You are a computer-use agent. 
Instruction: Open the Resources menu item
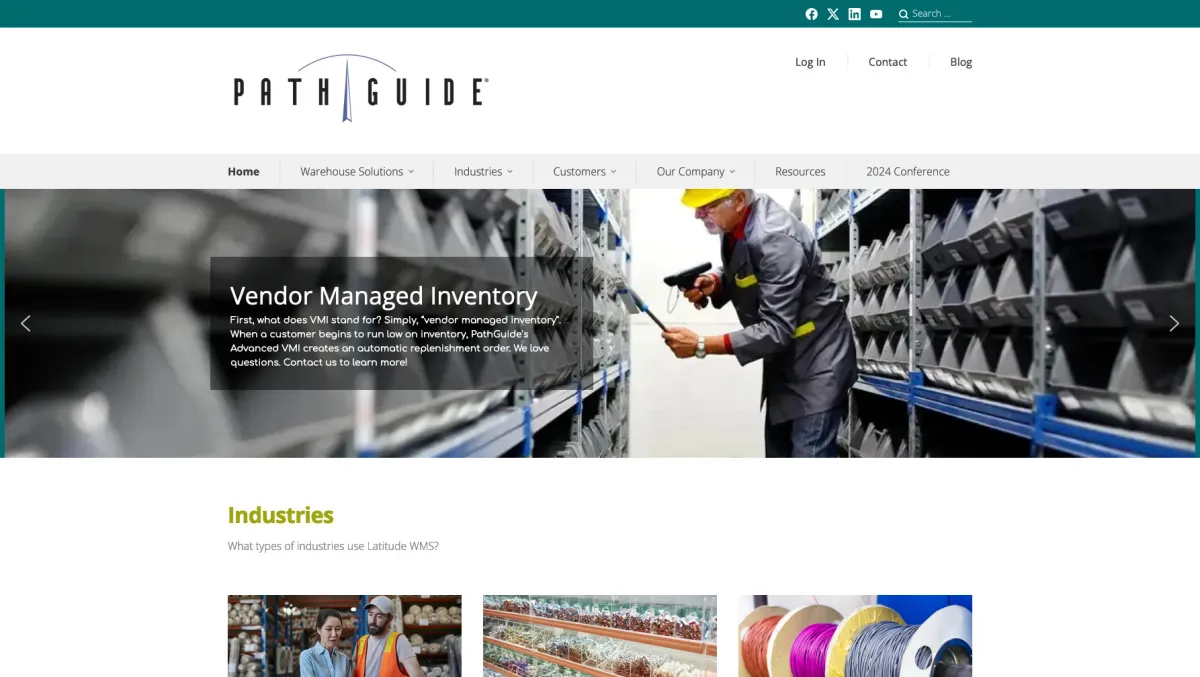click(x=800, y=172)
